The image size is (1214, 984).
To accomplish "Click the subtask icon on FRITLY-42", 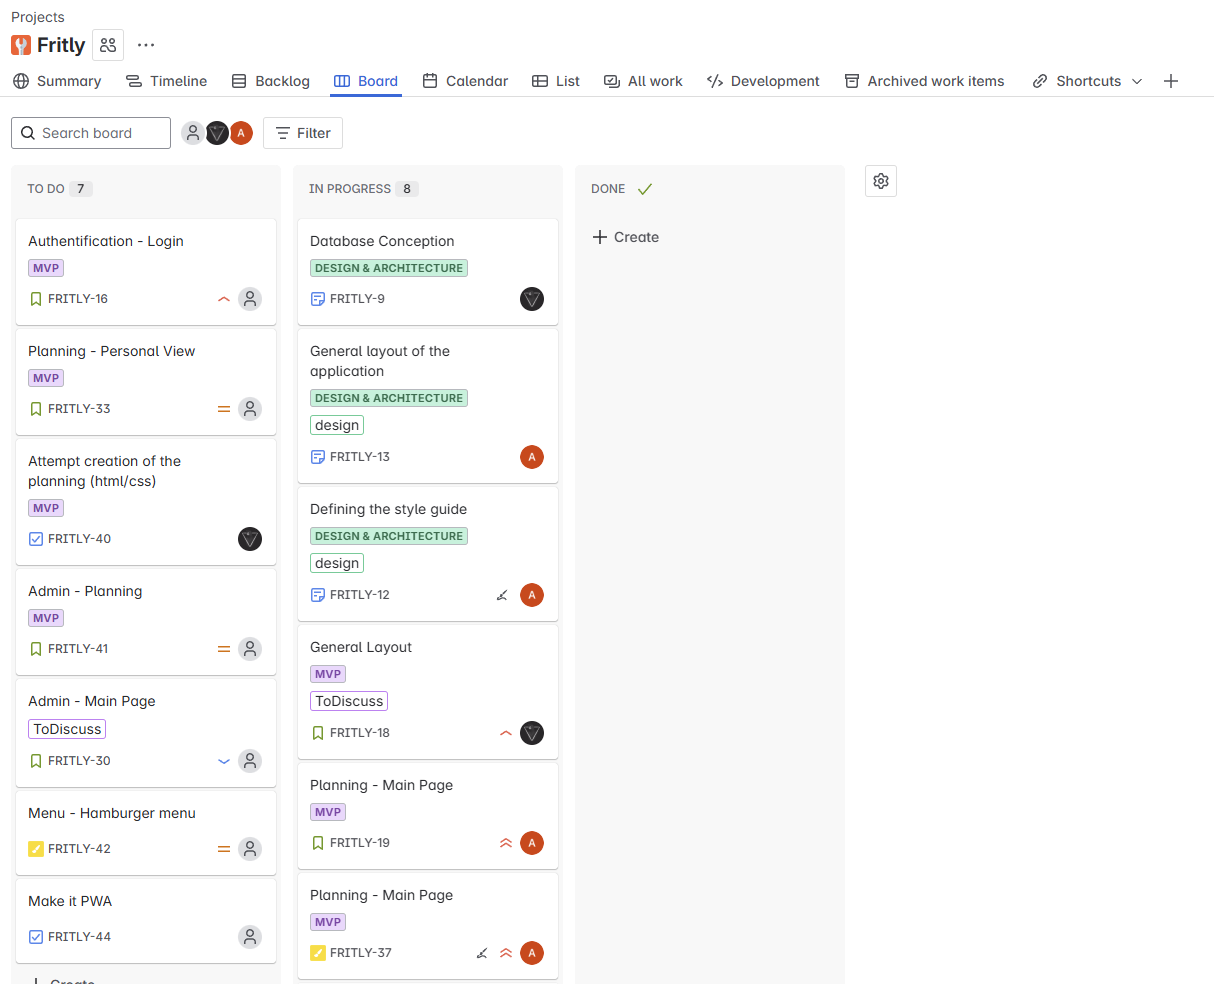I will point(36,848).
